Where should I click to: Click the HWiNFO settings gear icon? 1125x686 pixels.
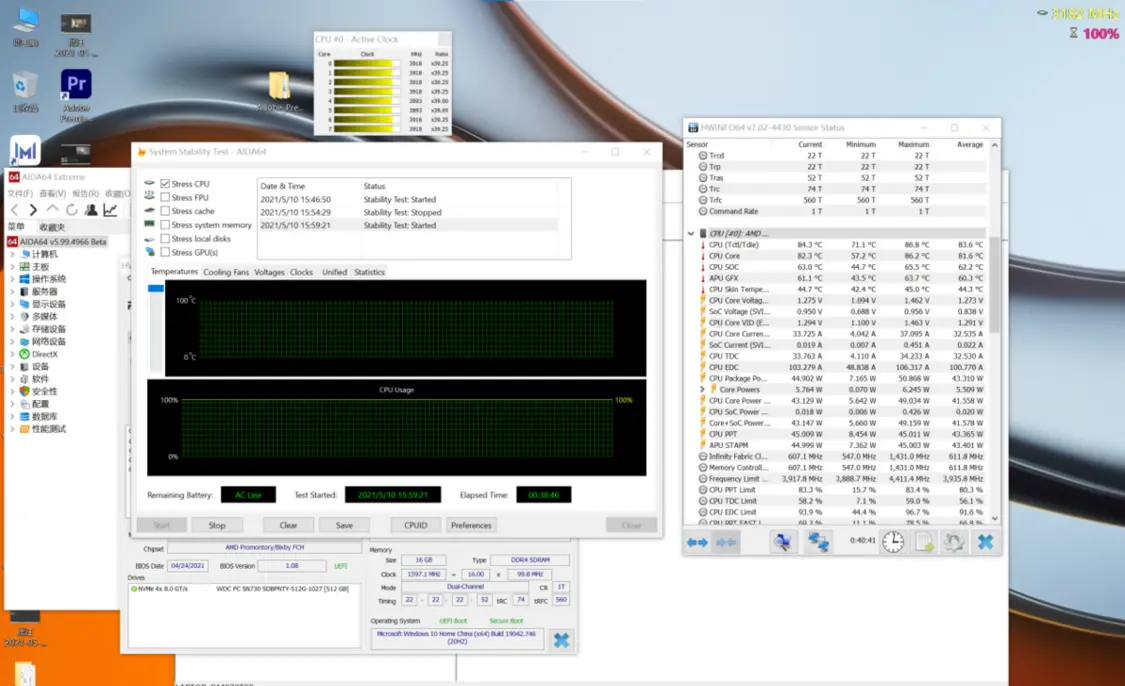click(x=954, y=541)
